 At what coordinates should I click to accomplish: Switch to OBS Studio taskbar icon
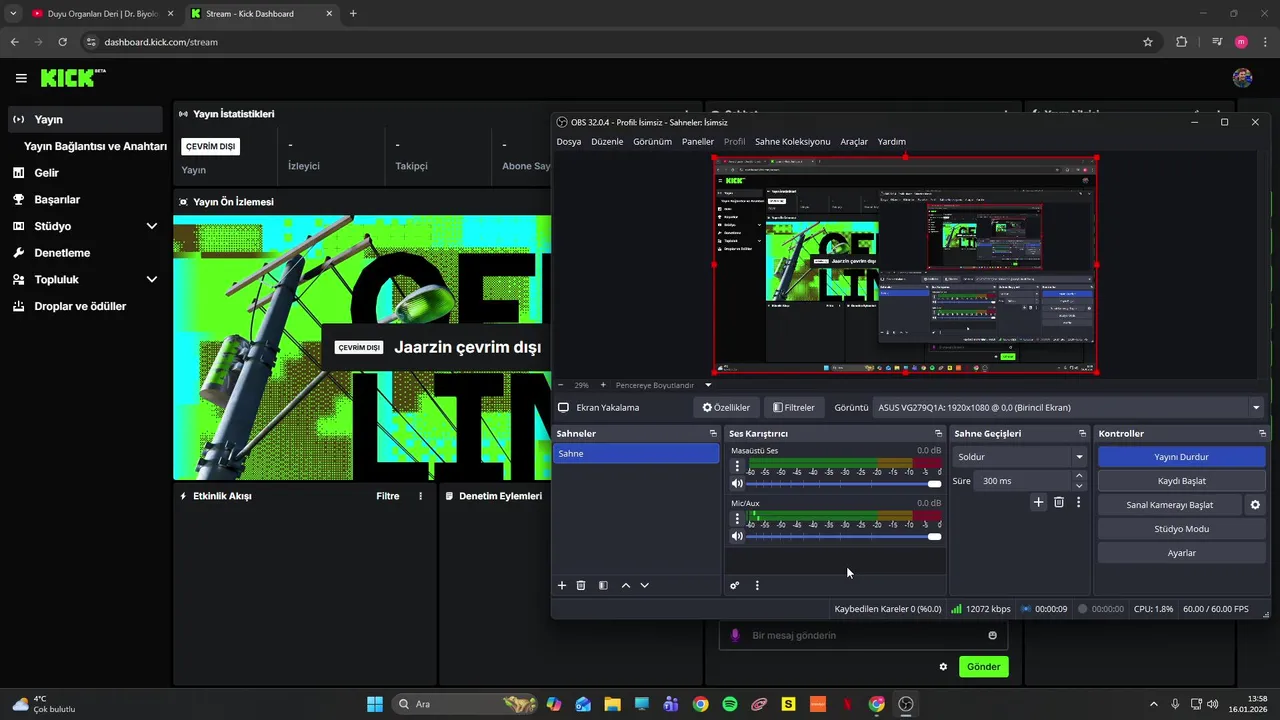click(906, 704)
